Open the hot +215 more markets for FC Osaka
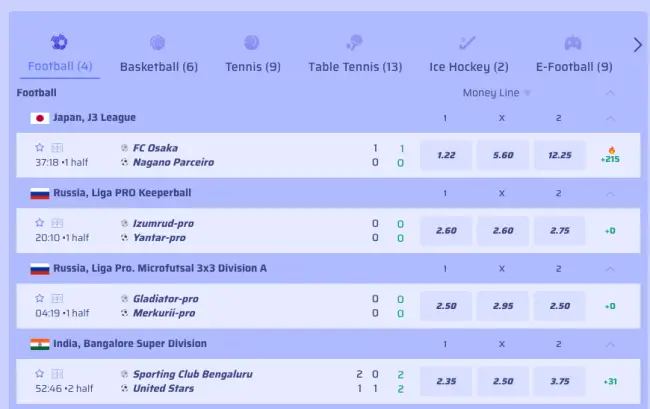The height and width of the screenshot is (409, 650). [610, 155]
